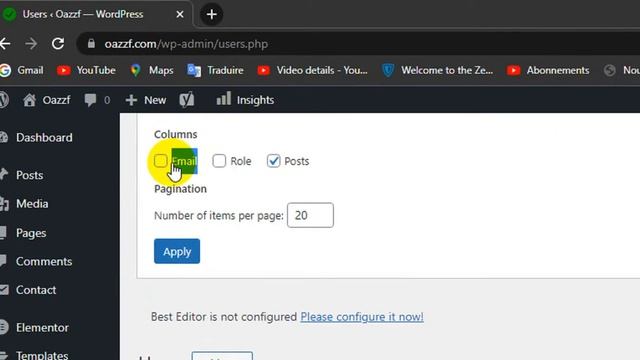Screen dimensions: 640x360
Task: Open the New content menu
Action: [146, 100]
